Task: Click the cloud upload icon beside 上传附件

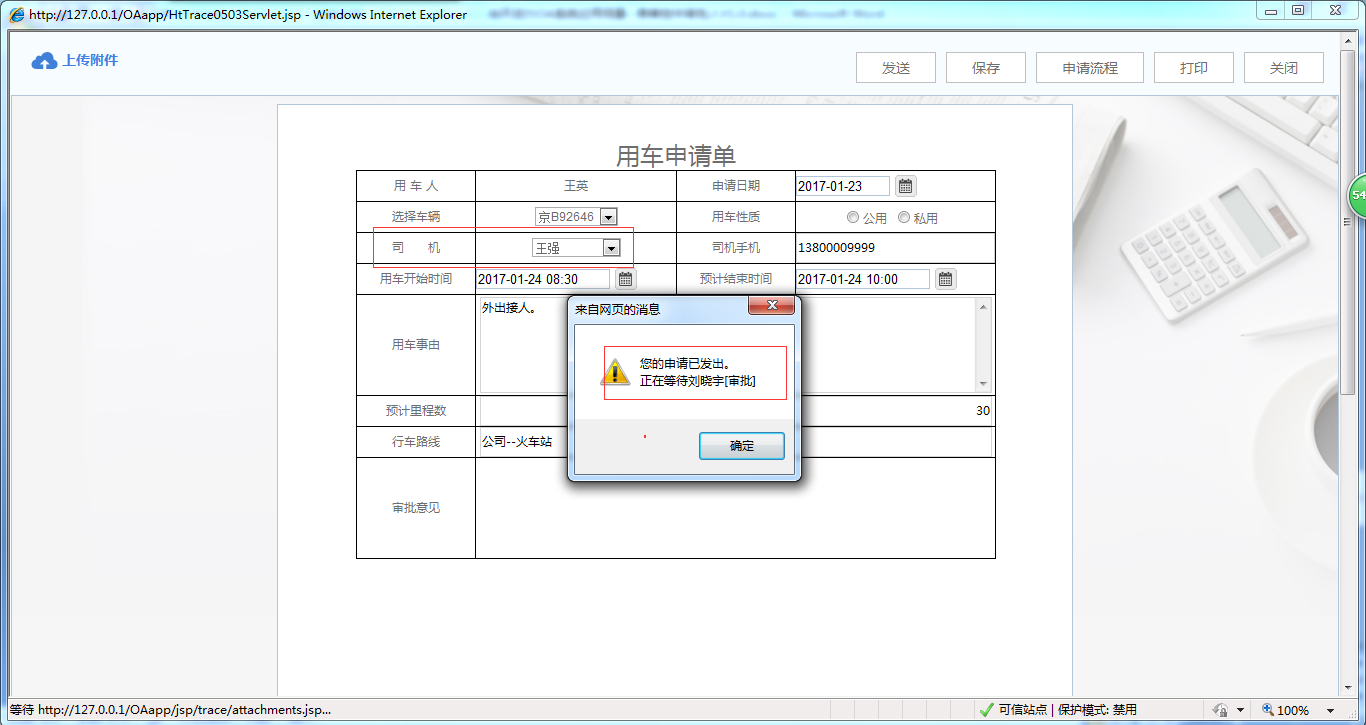Action: click(43, 60)
